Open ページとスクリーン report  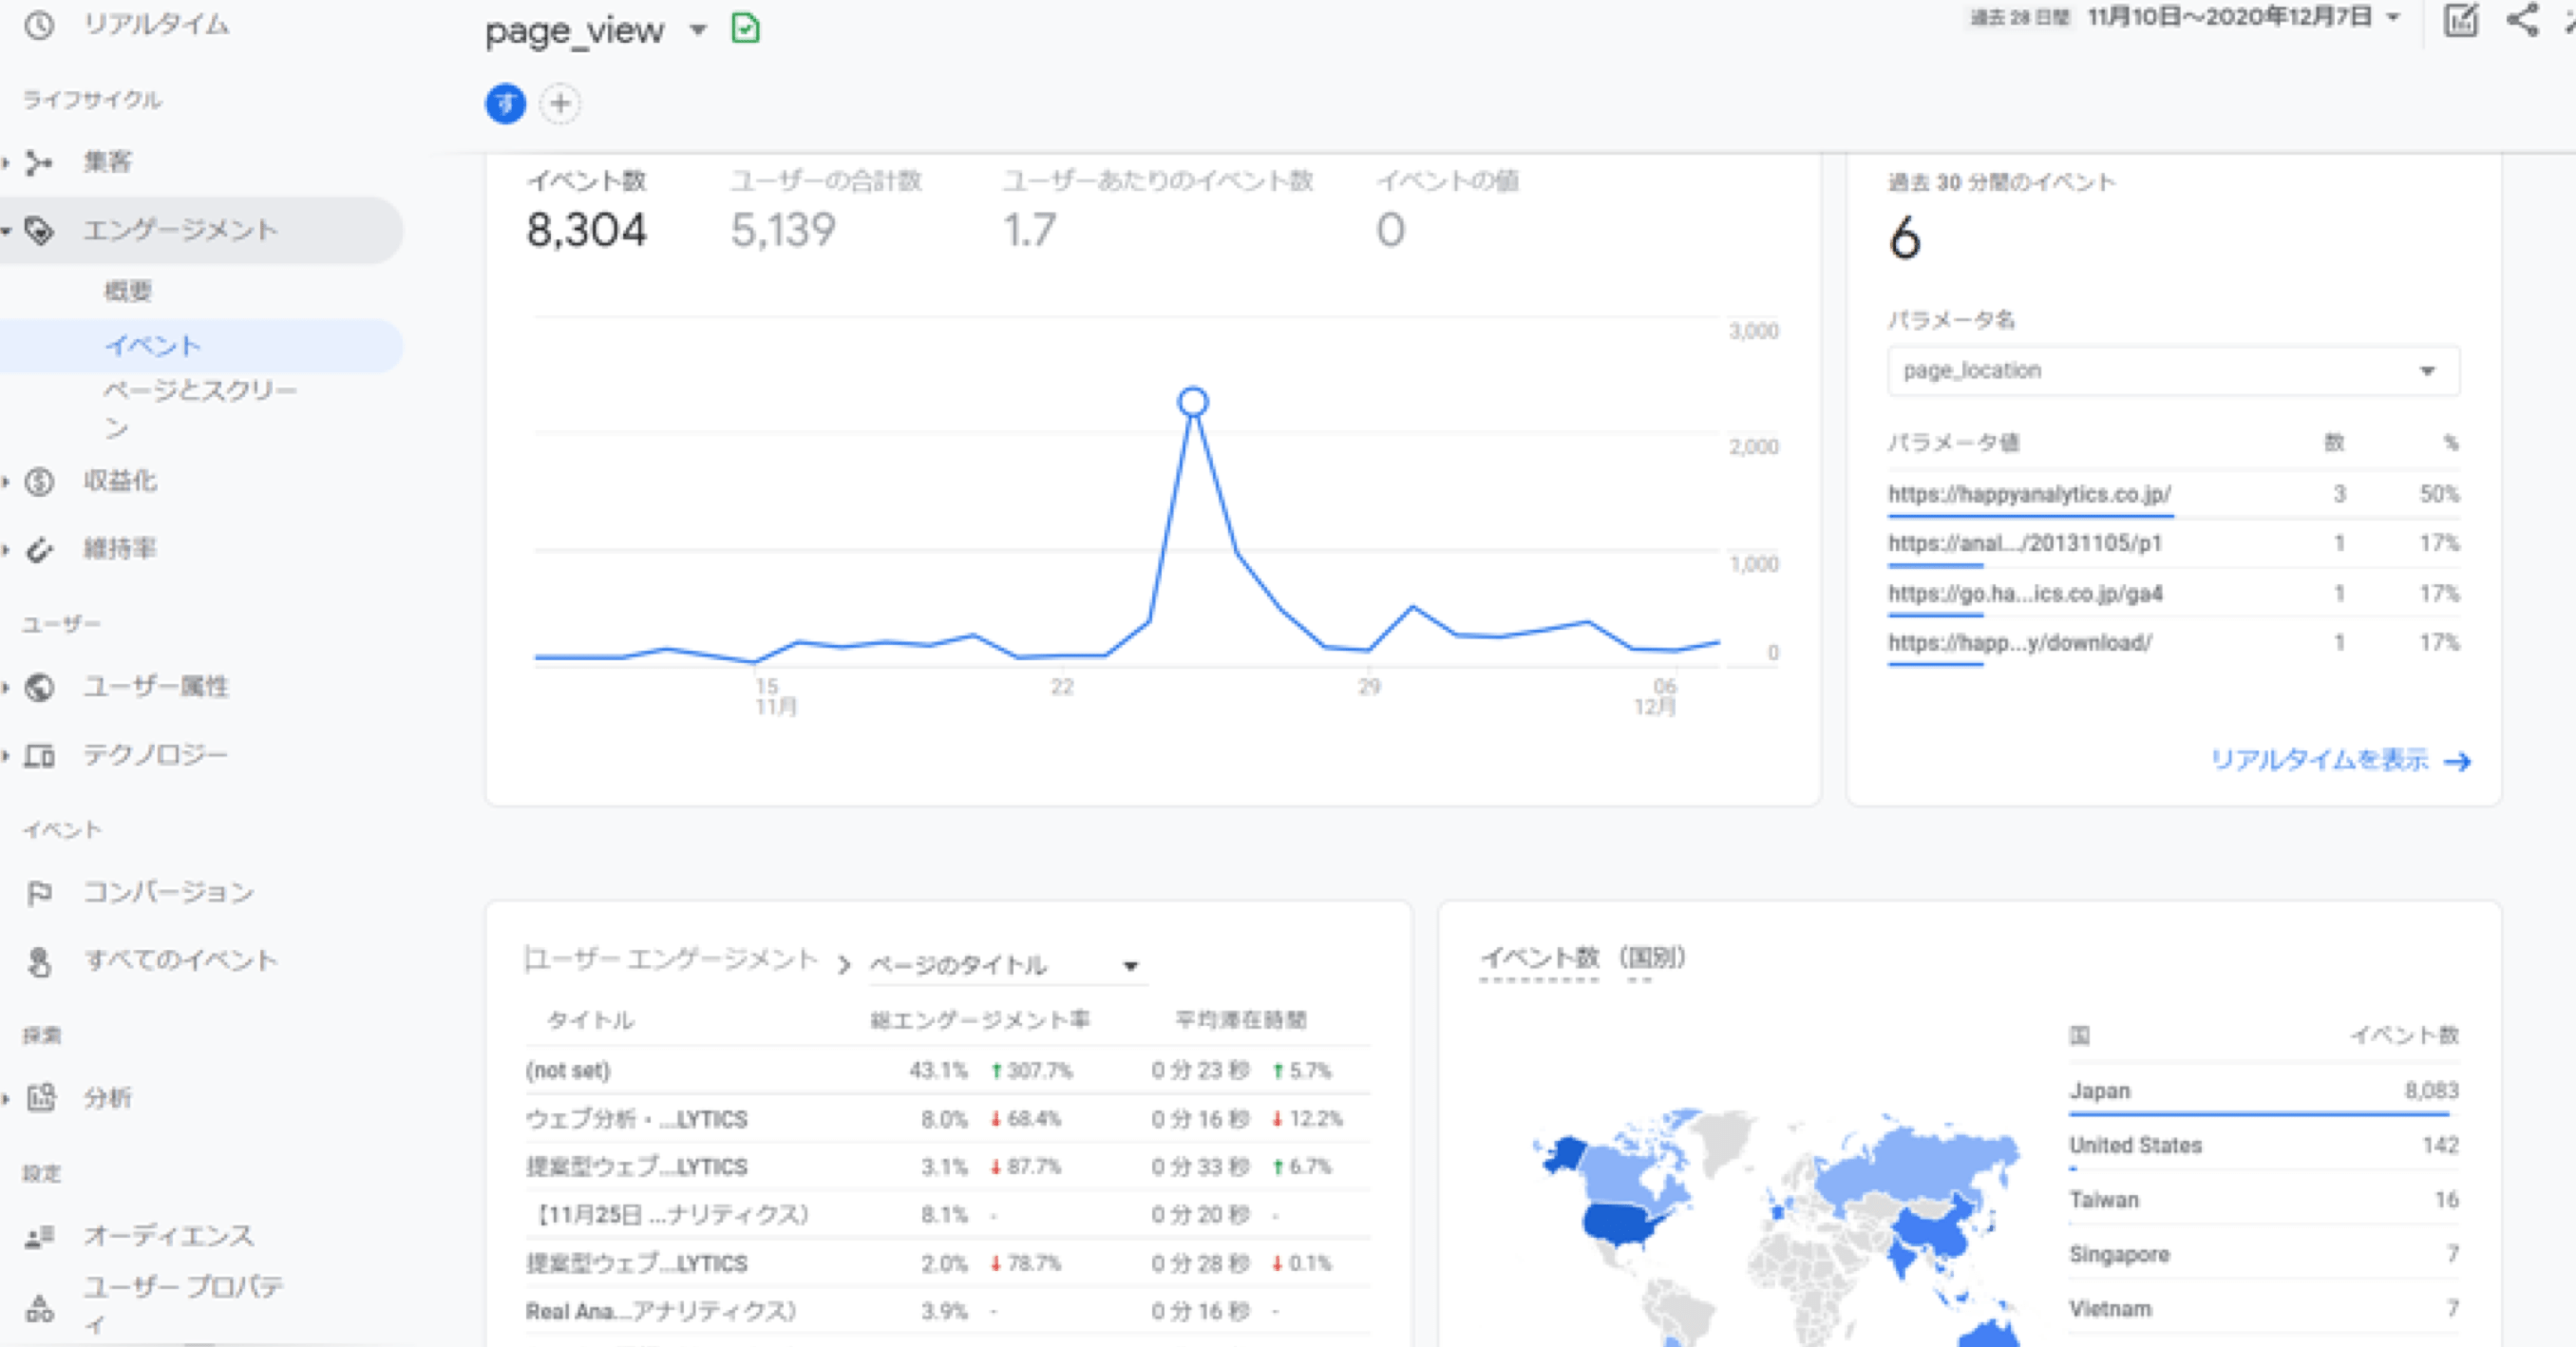pos(200,409)
